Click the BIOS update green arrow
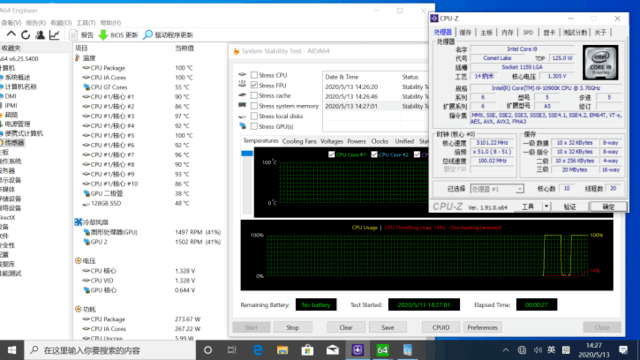 [103, 35]
